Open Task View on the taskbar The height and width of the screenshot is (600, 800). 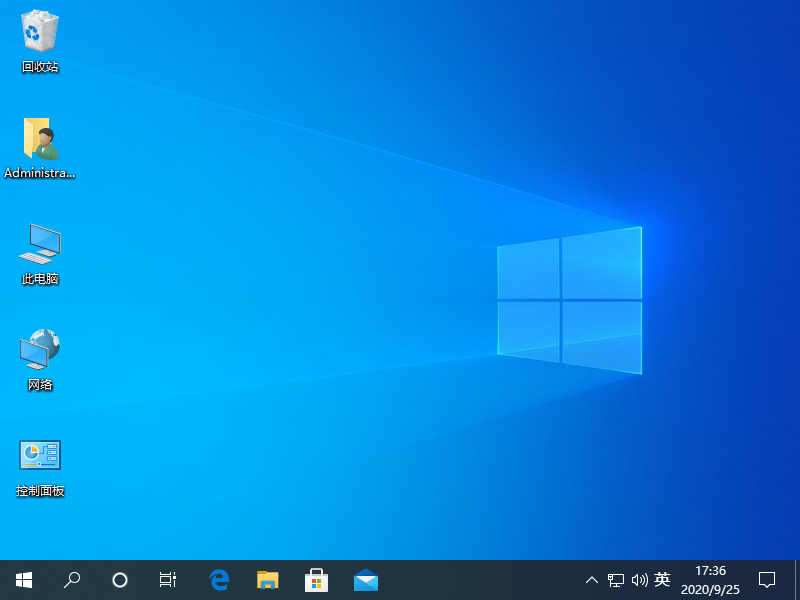coord(168,579)
